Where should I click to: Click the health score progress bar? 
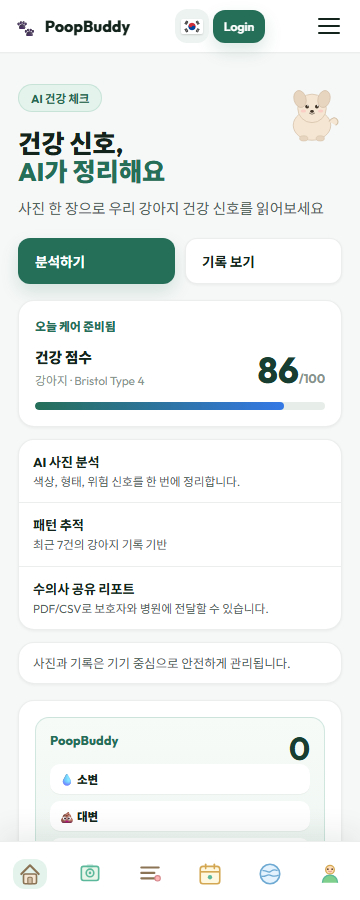[180, 406]
